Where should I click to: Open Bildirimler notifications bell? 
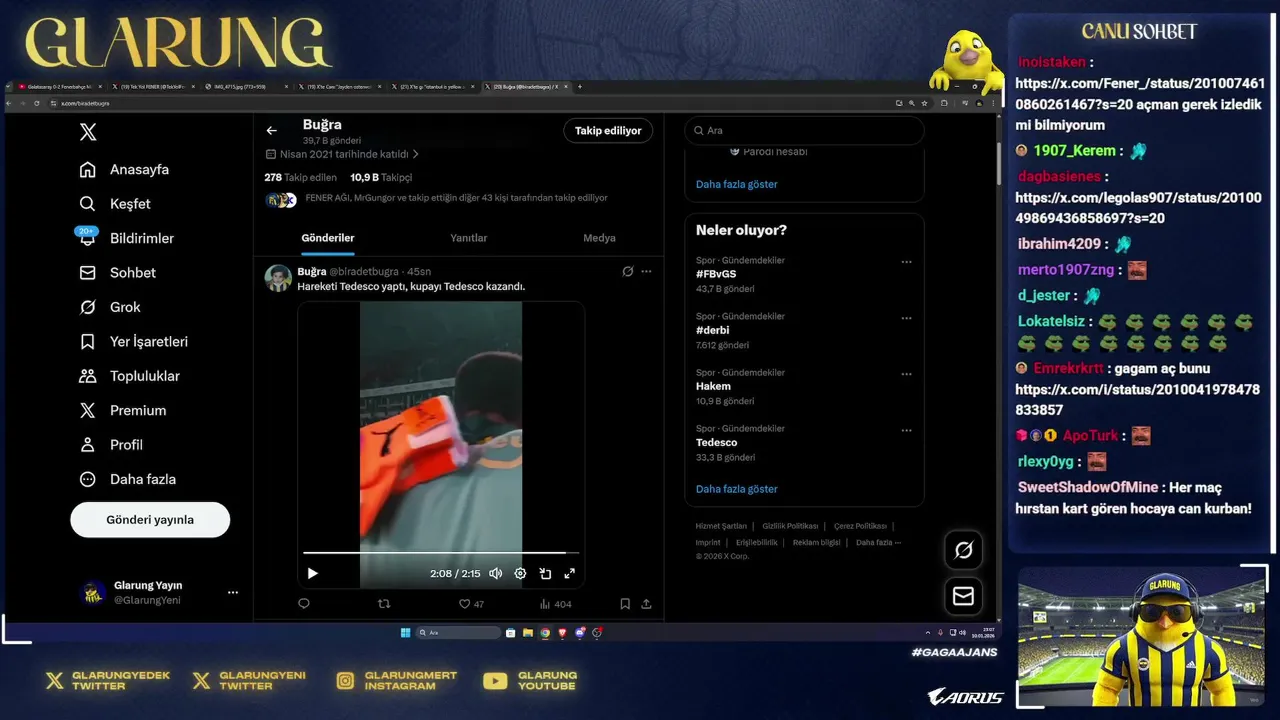coord(127,238)
